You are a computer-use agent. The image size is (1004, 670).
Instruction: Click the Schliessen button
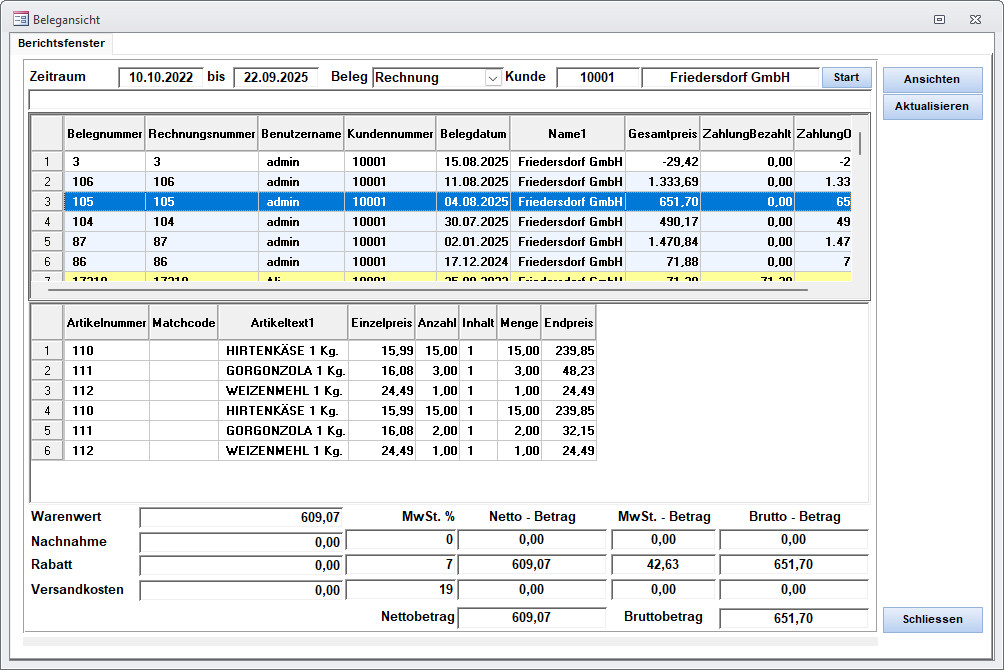point(932,619)
